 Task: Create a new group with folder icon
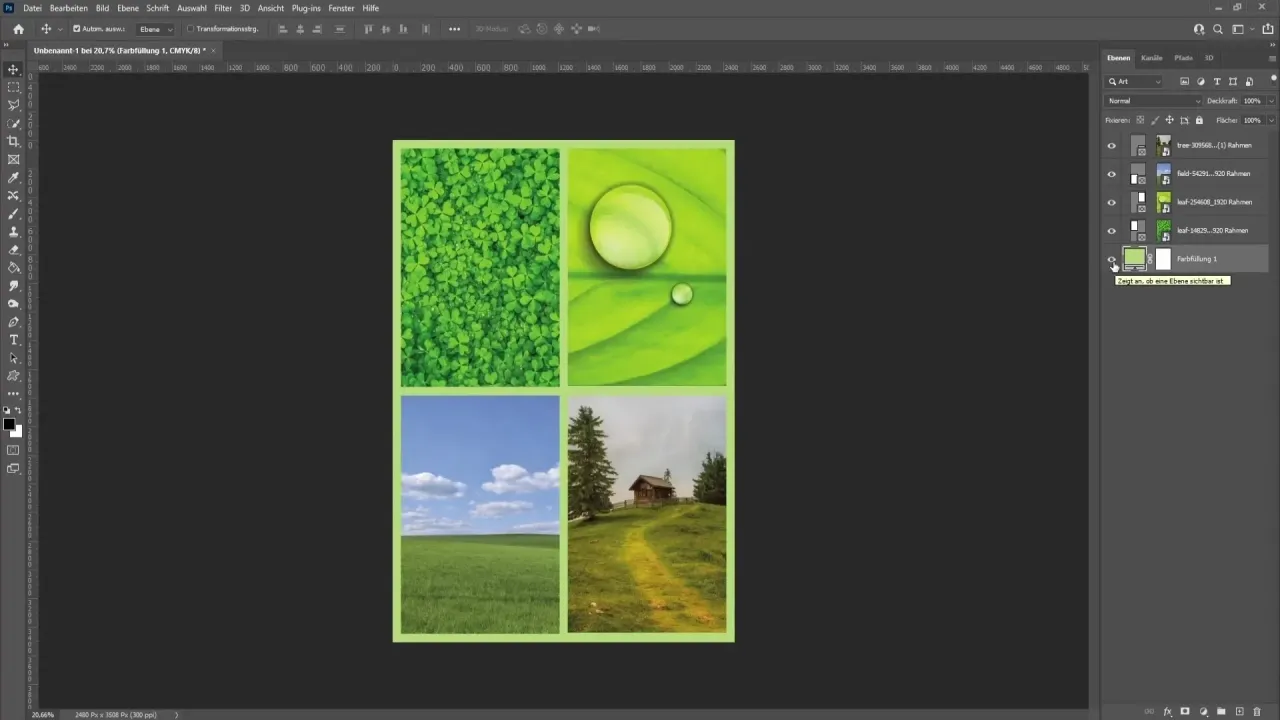tap(1221, 711)
